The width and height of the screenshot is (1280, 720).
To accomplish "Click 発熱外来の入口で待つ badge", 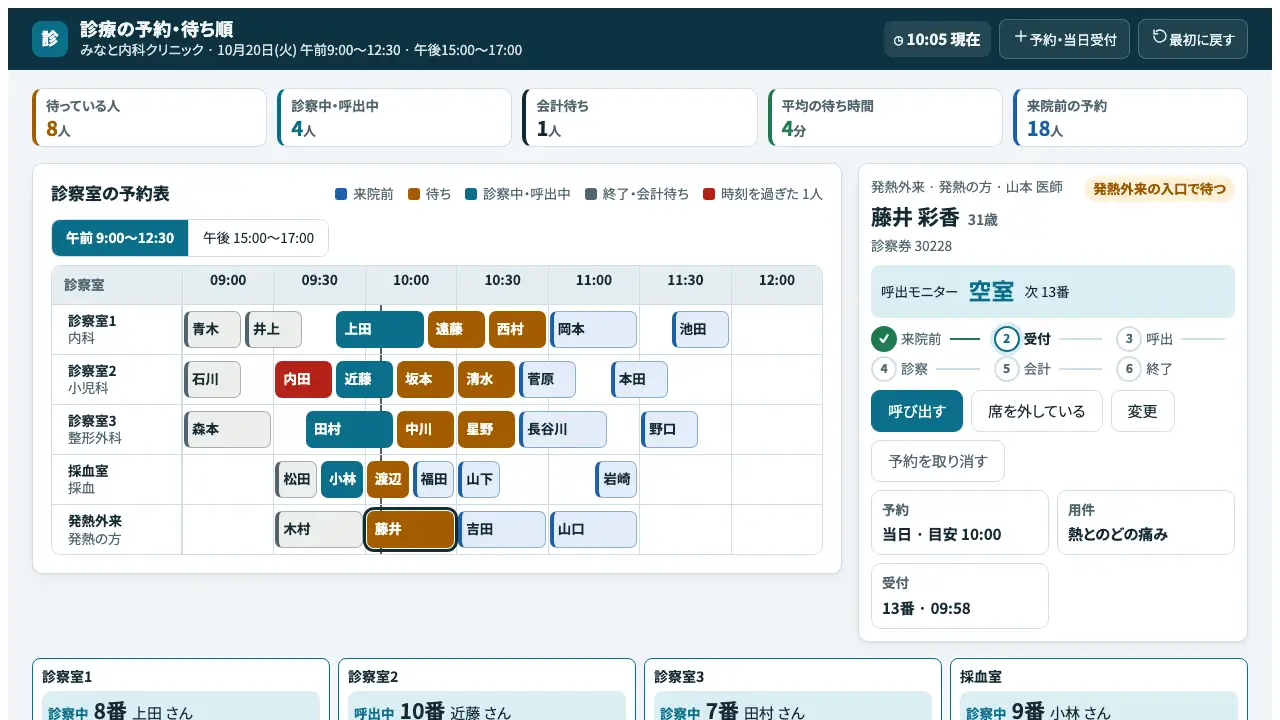I will pos(1159,189).
